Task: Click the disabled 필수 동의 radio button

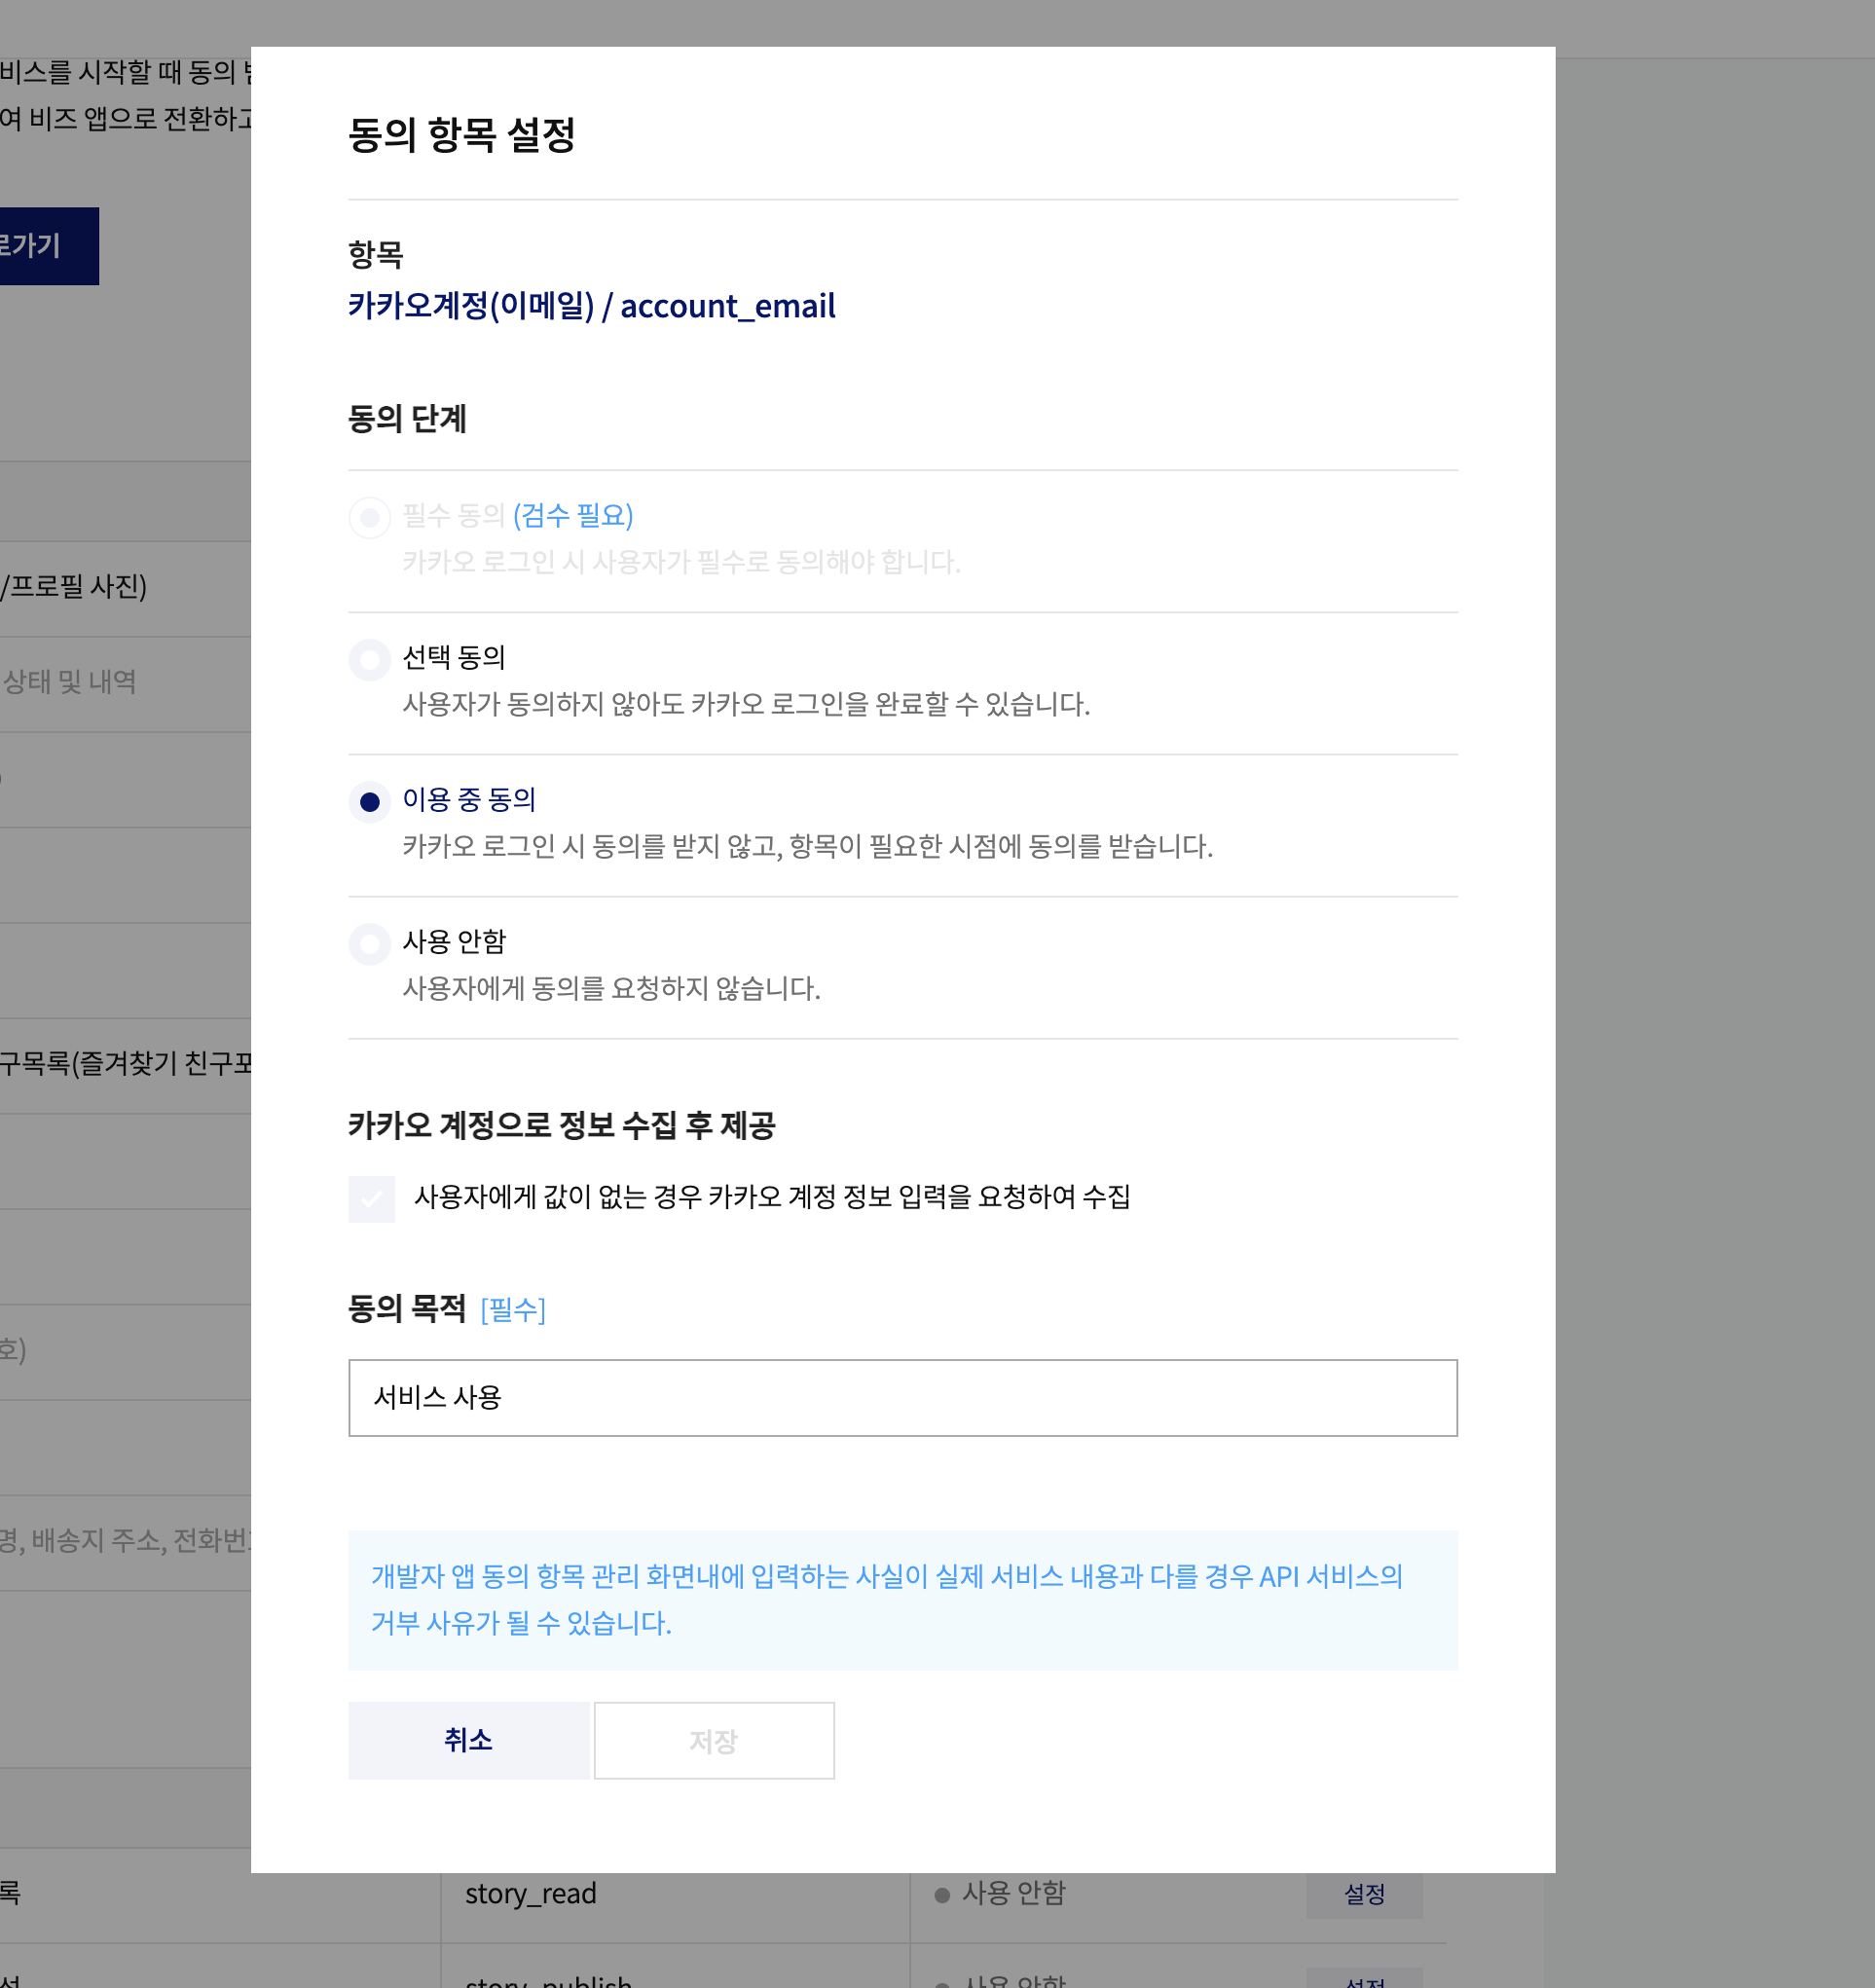Action: (x=369, y=518)
